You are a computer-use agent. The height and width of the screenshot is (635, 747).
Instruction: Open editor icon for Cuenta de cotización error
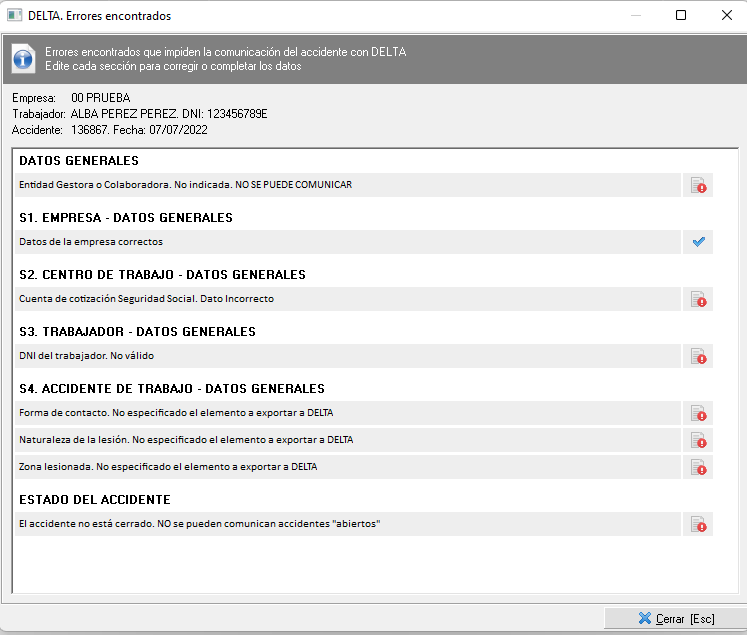(x=698, y=299)
